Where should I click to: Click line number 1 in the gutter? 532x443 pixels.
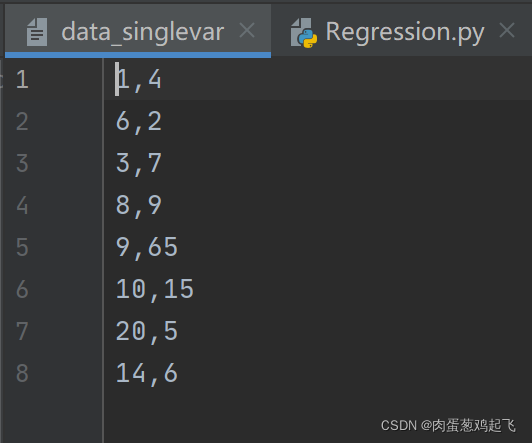[x=22, y=80]
